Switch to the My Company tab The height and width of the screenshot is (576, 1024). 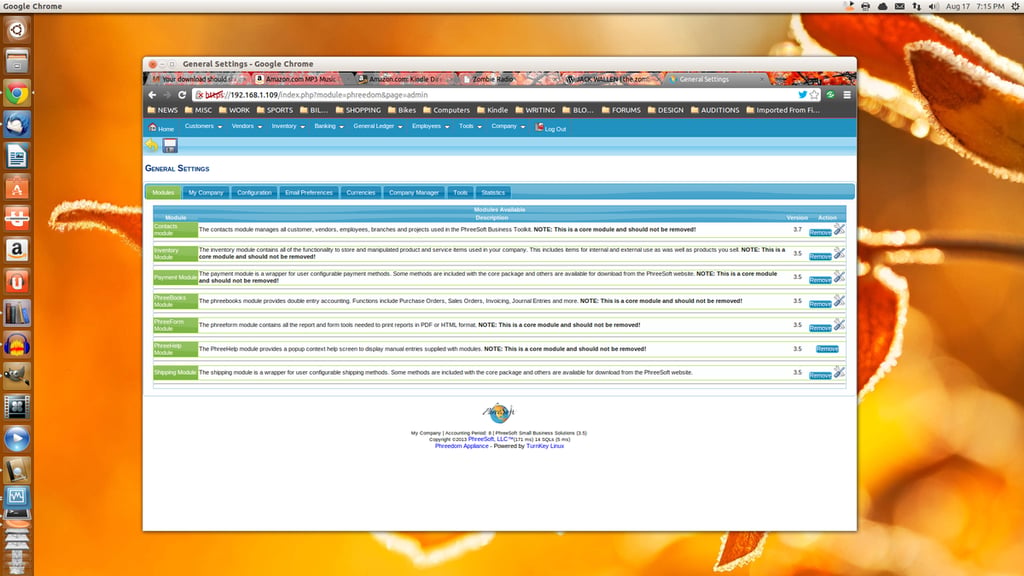pos(206,193)
